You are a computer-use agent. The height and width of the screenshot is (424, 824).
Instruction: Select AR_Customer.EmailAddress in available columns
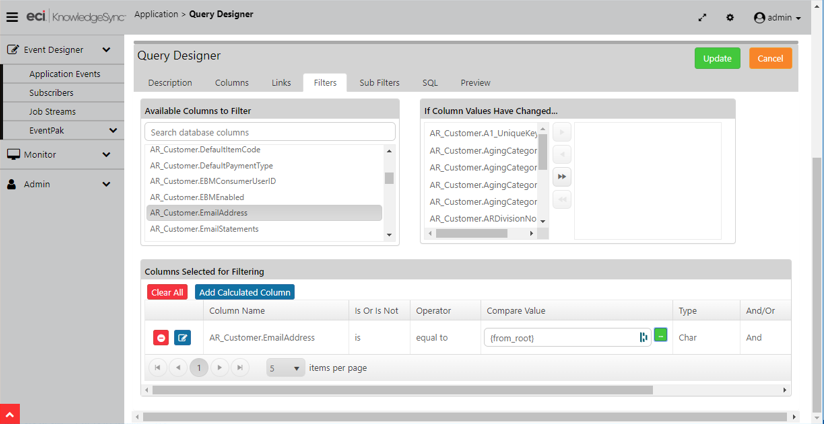[x=264, y=213]
